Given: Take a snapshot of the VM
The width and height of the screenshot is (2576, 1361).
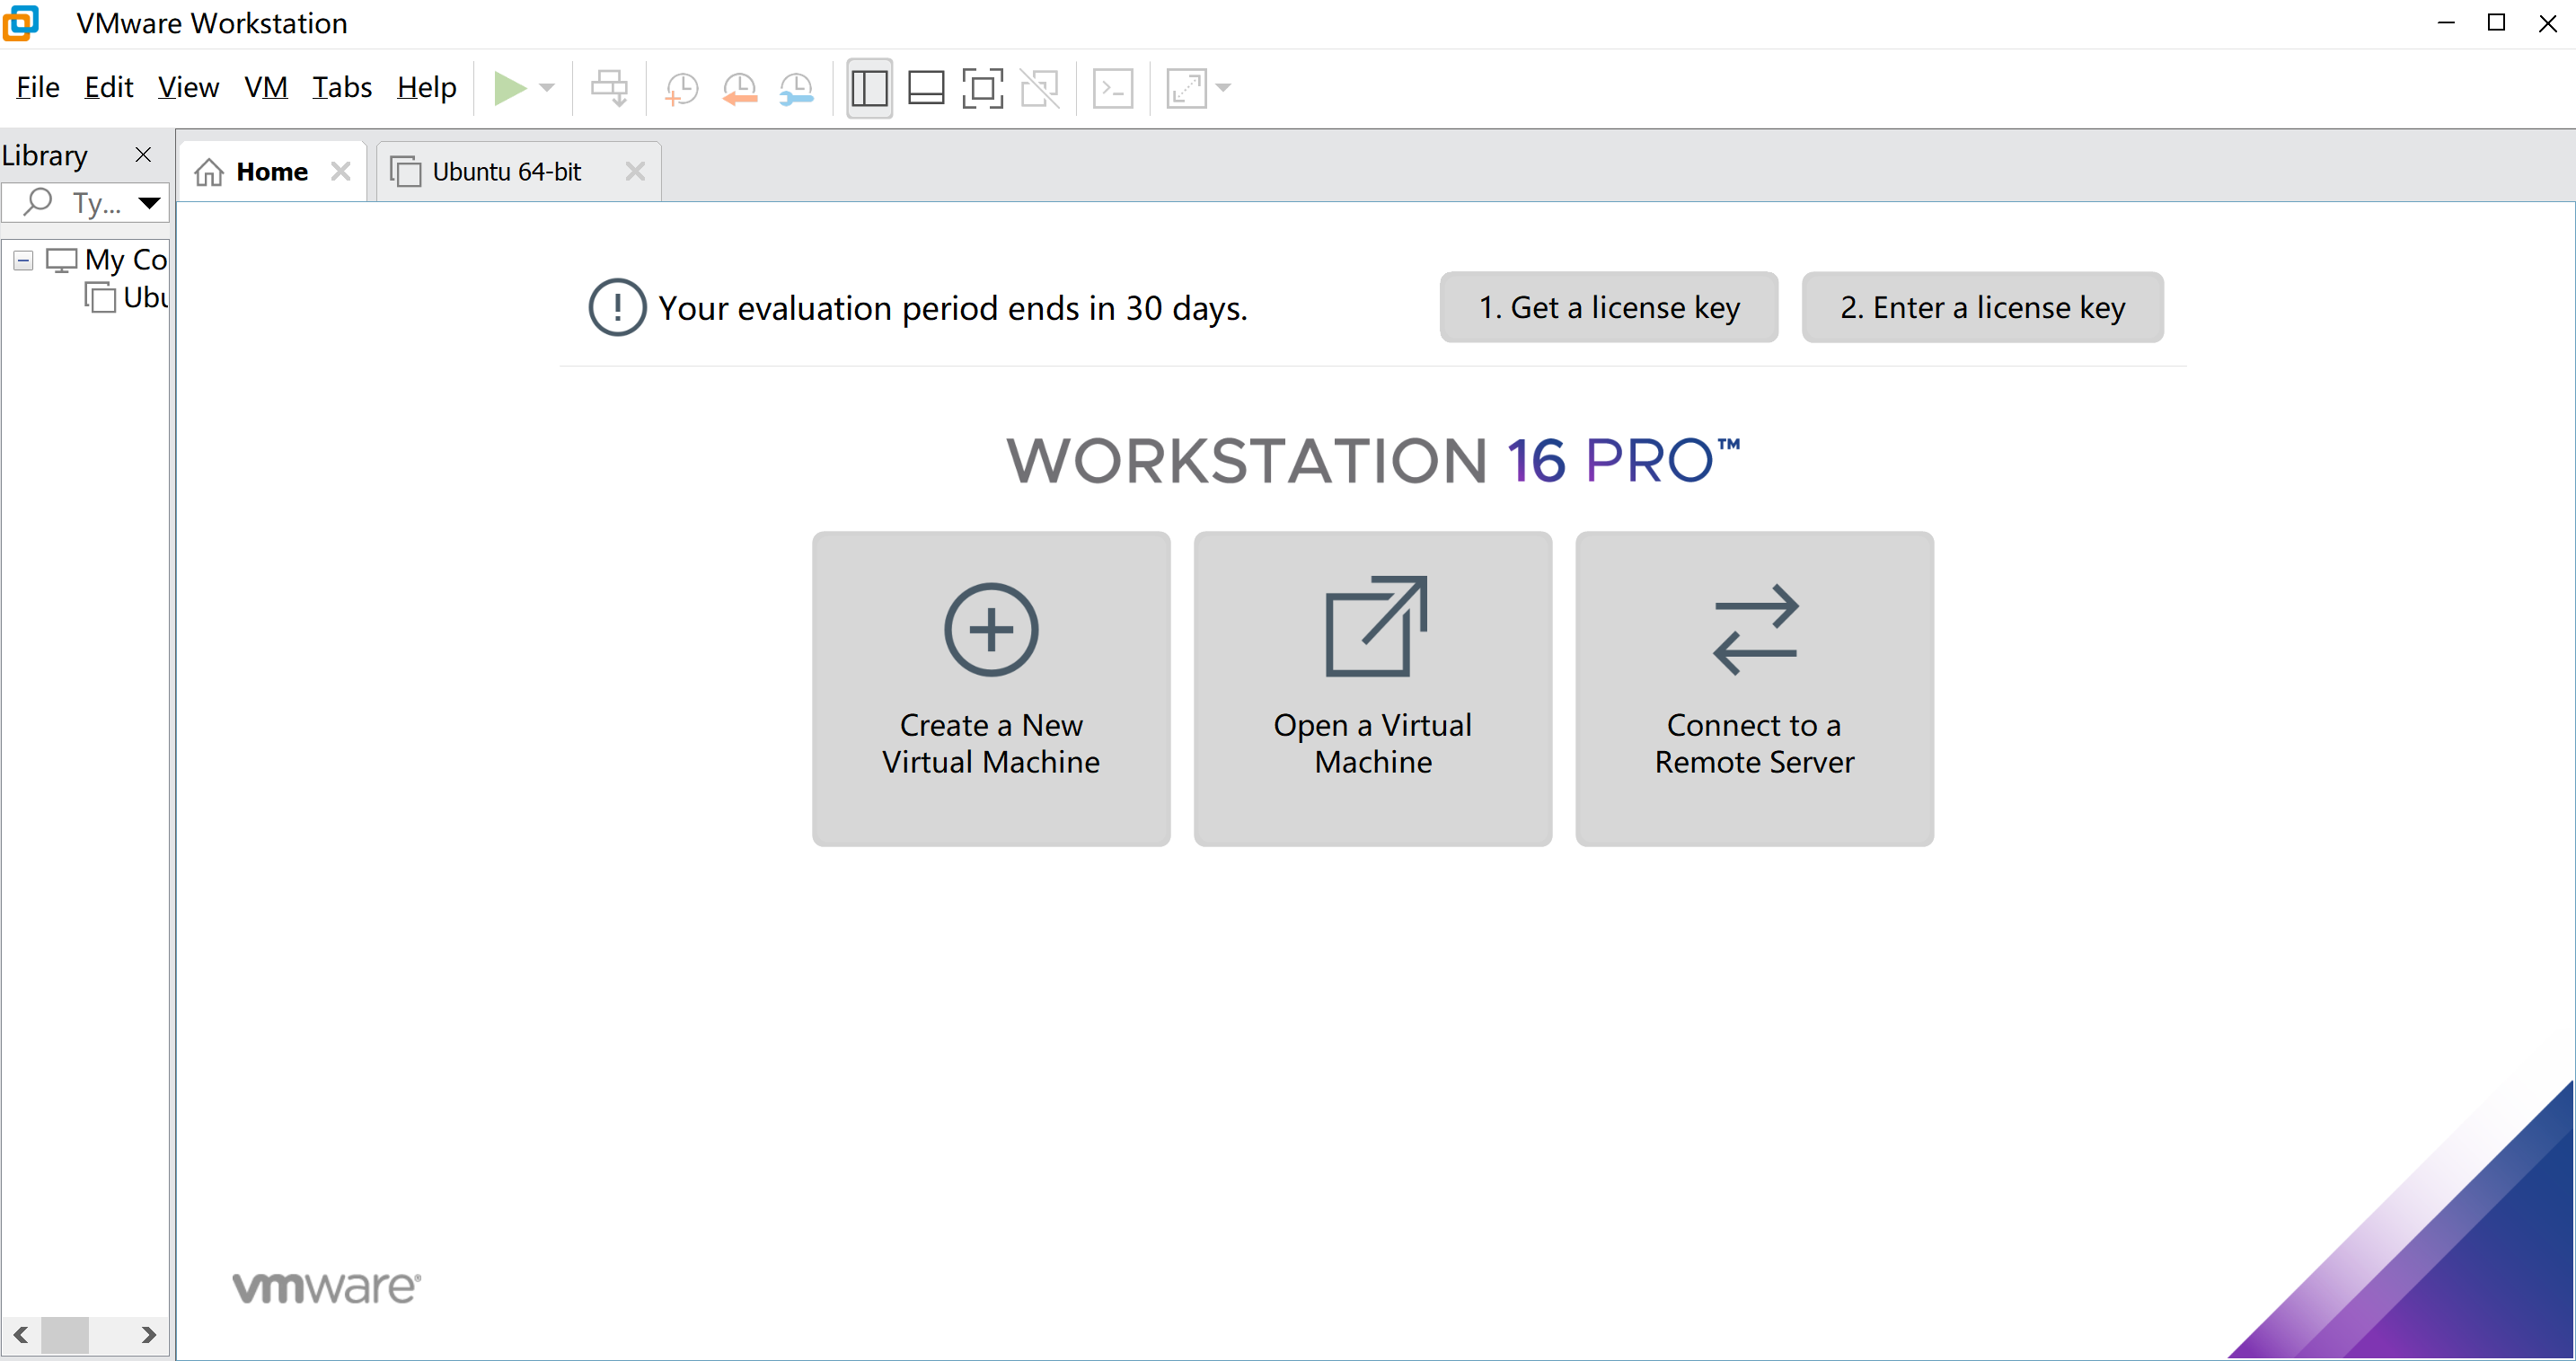Looking at the screenshot, I should (681, 88).
